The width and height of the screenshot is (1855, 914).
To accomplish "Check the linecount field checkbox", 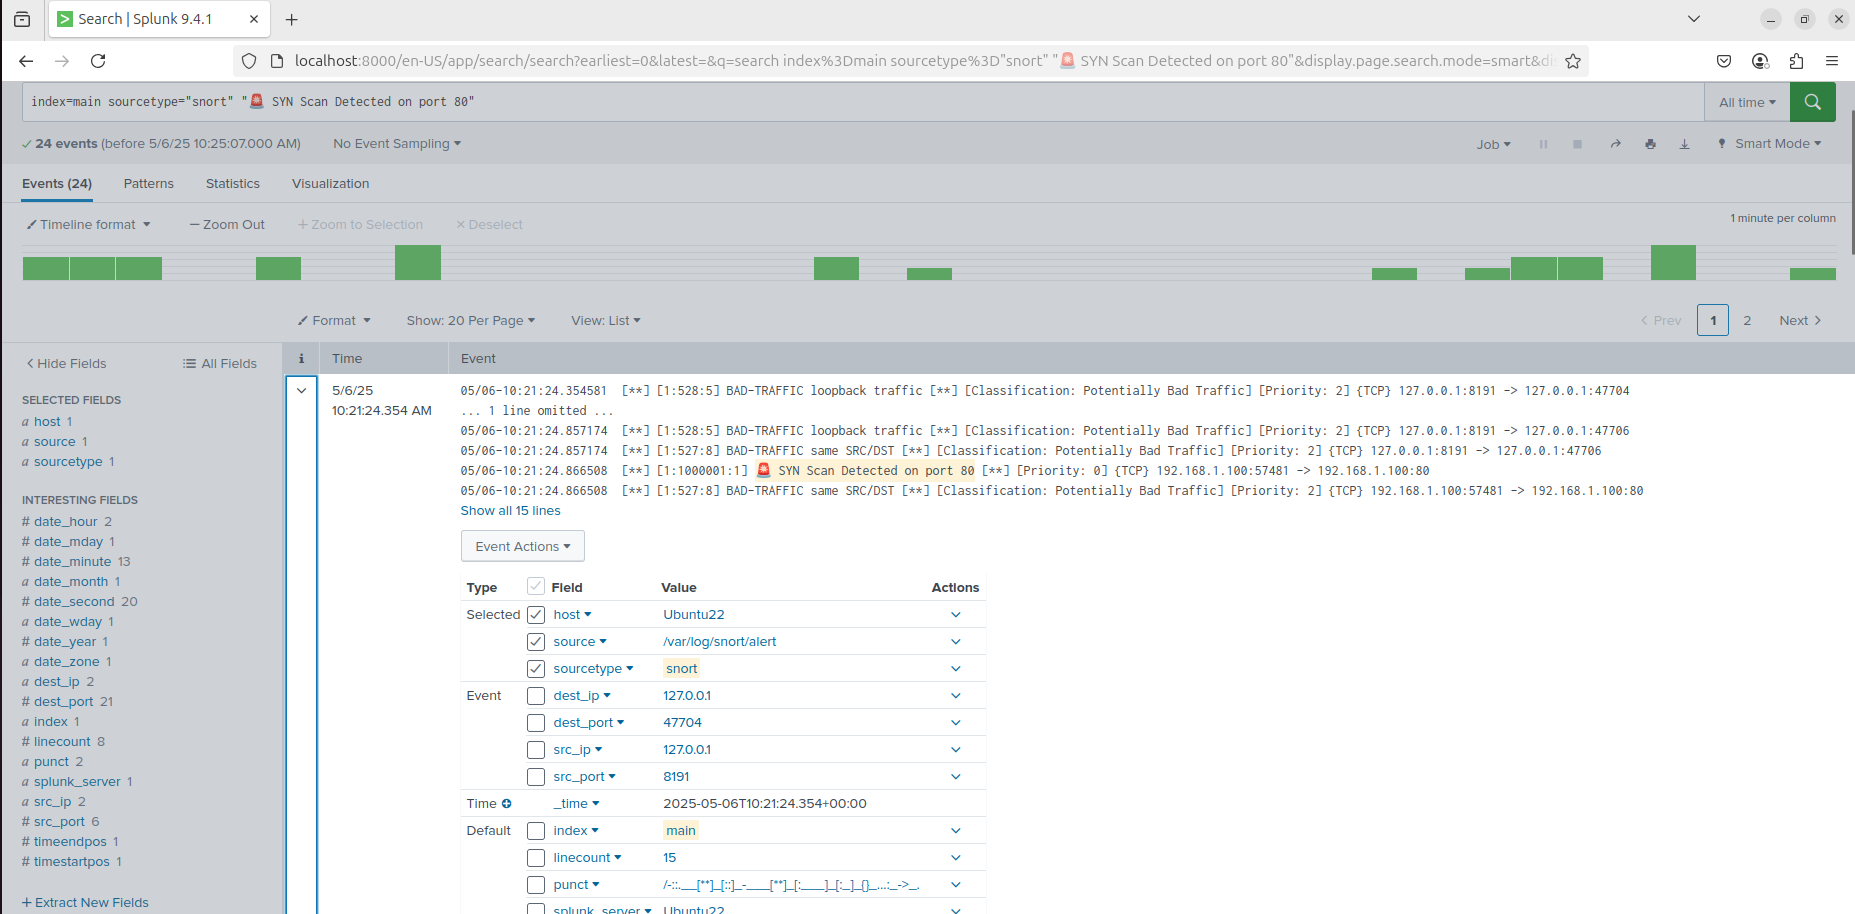I will (536, 858).
